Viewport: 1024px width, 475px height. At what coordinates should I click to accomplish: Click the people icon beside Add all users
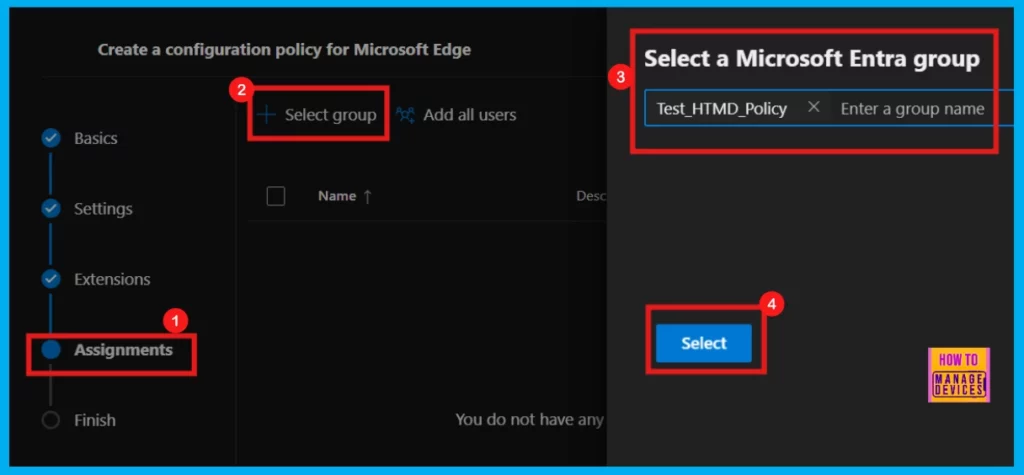(x=406, y=115)
